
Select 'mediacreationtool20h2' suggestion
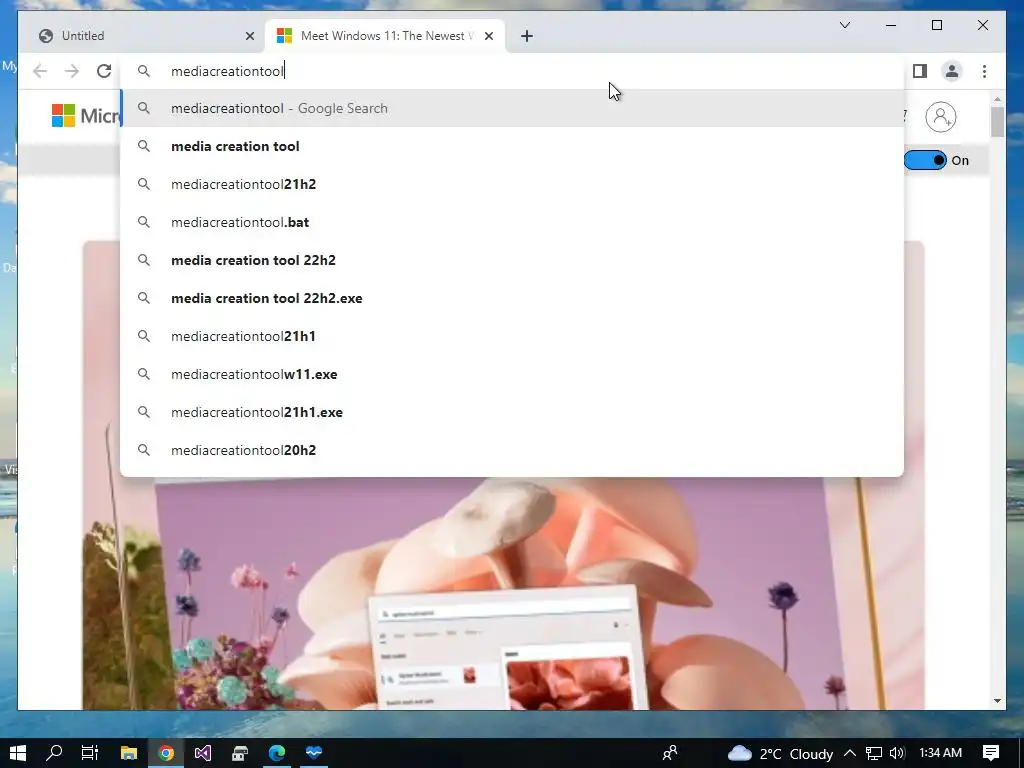[512, 450]
